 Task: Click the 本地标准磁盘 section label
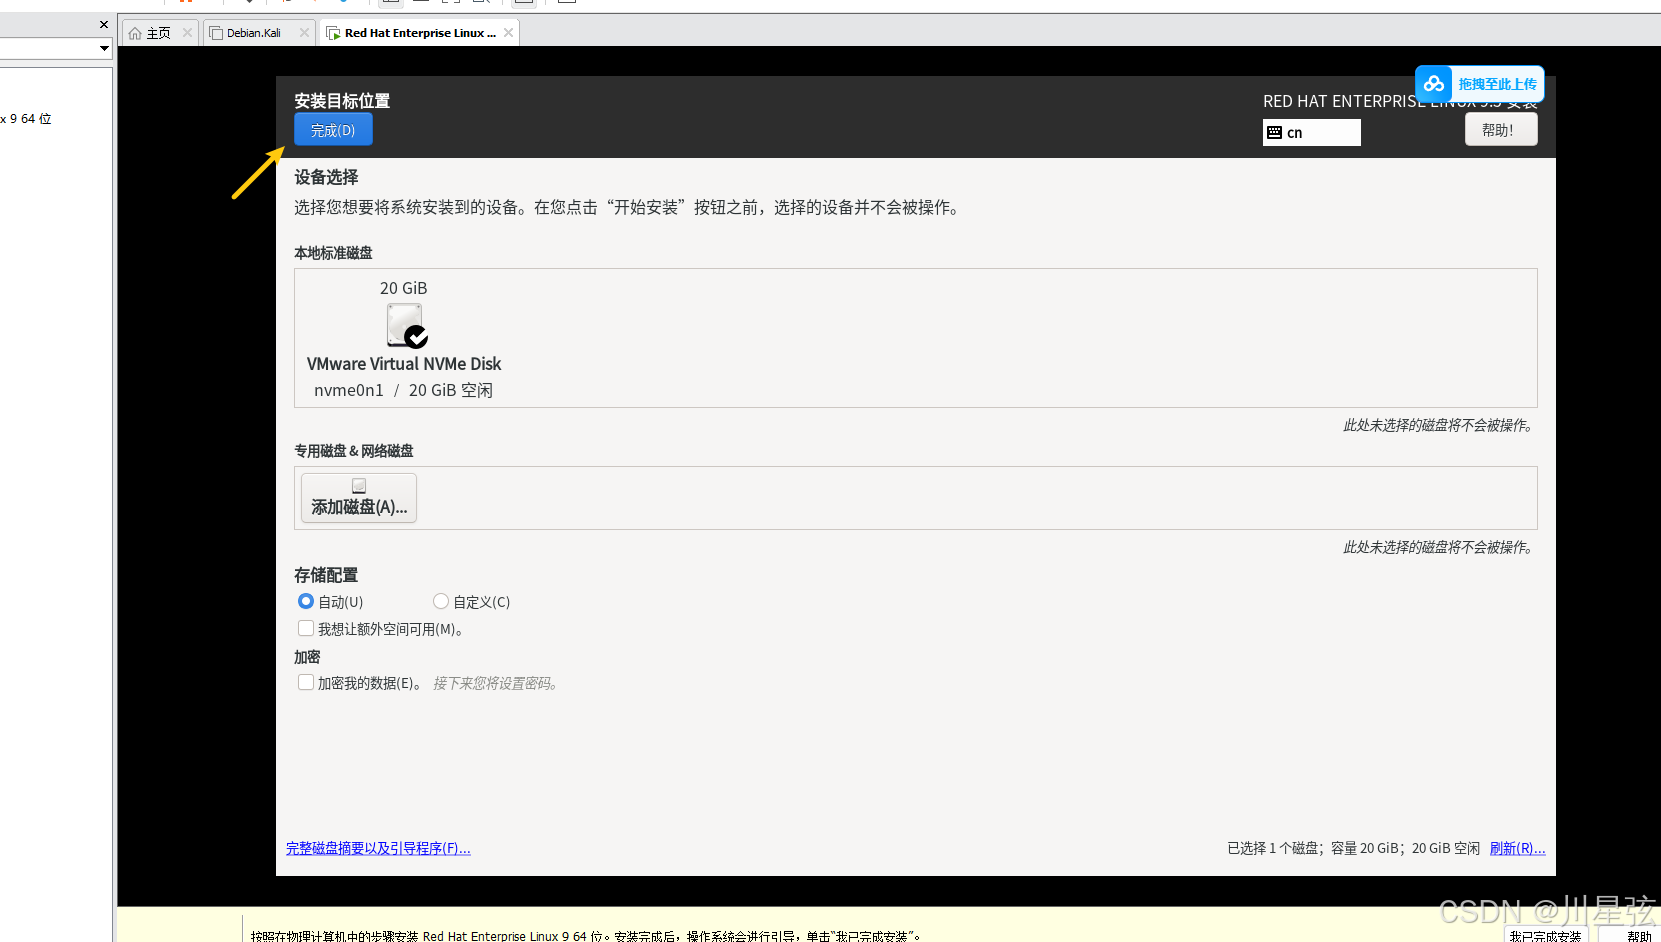[x=333, y=253]
